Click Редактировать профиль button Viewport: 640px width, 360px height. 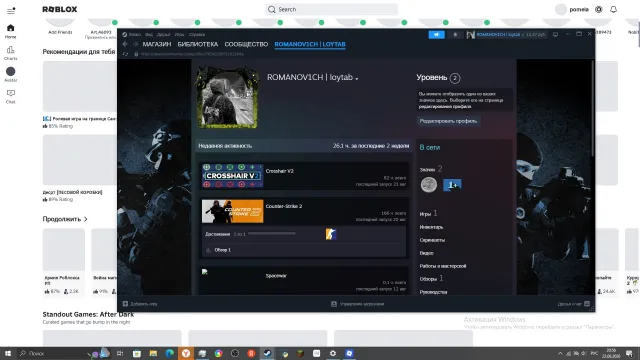tap(448, 121)
